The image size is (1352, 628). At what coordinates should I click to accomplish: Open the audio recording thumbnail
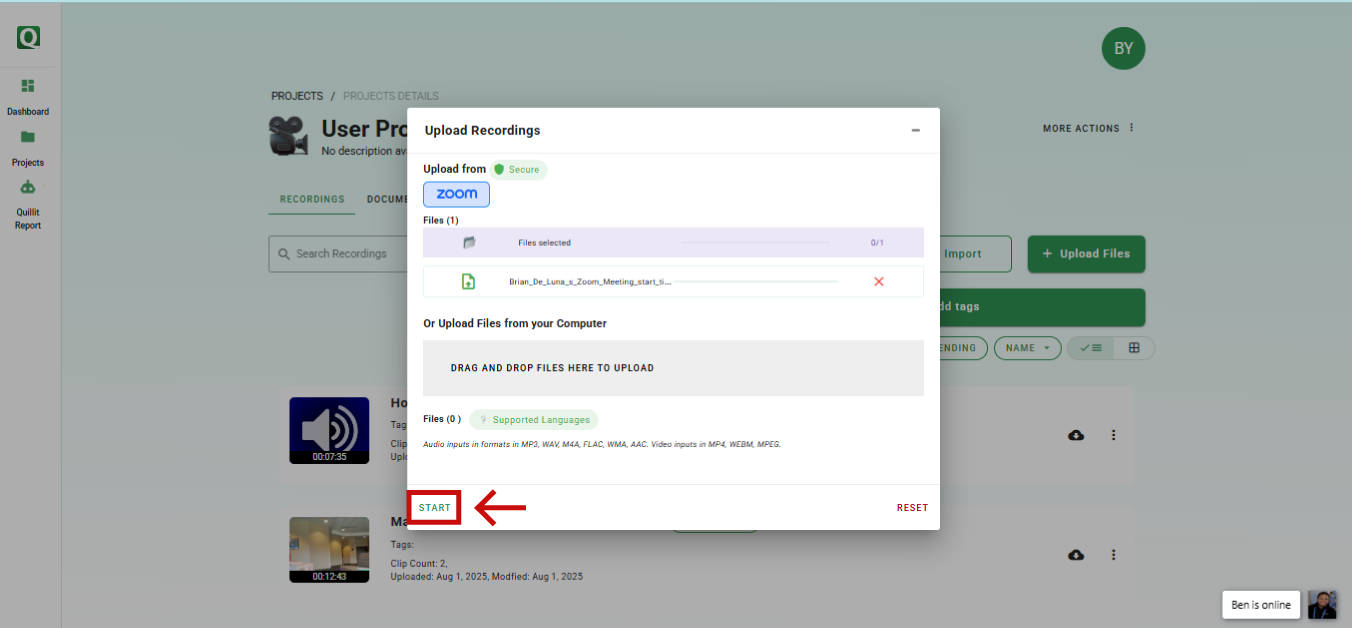tap(329, 430)
